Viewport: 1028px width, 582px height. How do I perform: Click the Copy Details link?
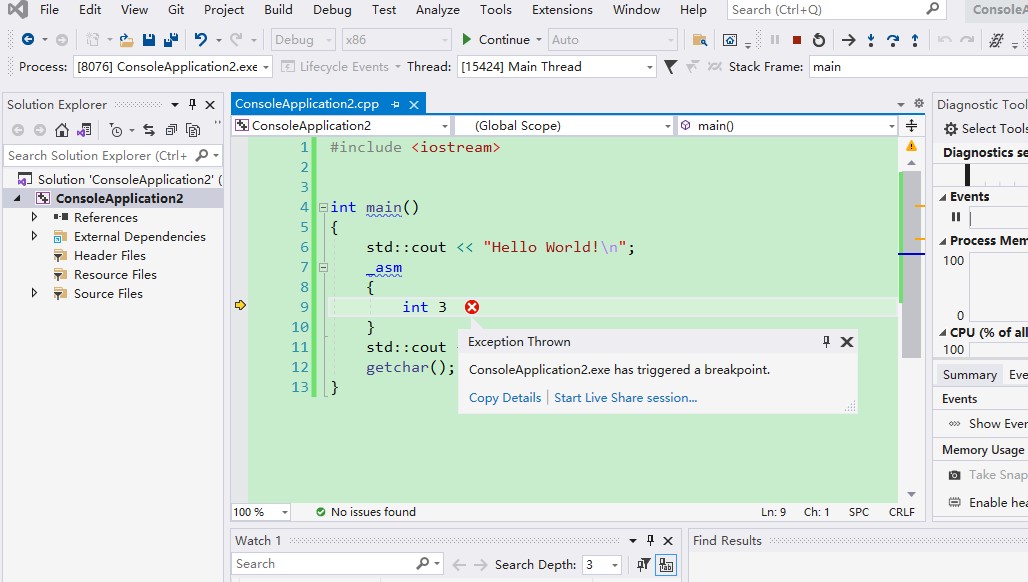pos(505,398)
